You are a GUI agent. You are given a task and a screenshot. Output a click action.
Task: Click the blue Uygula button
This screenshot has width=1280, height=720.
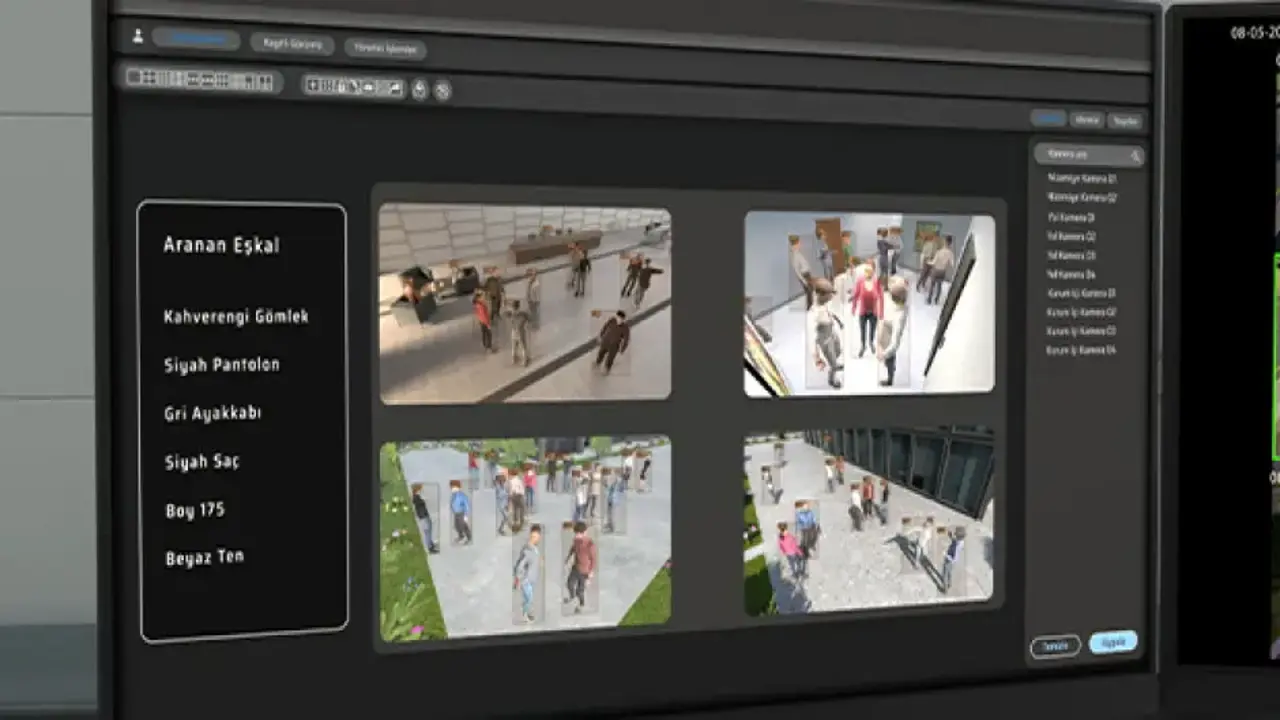1113,642
